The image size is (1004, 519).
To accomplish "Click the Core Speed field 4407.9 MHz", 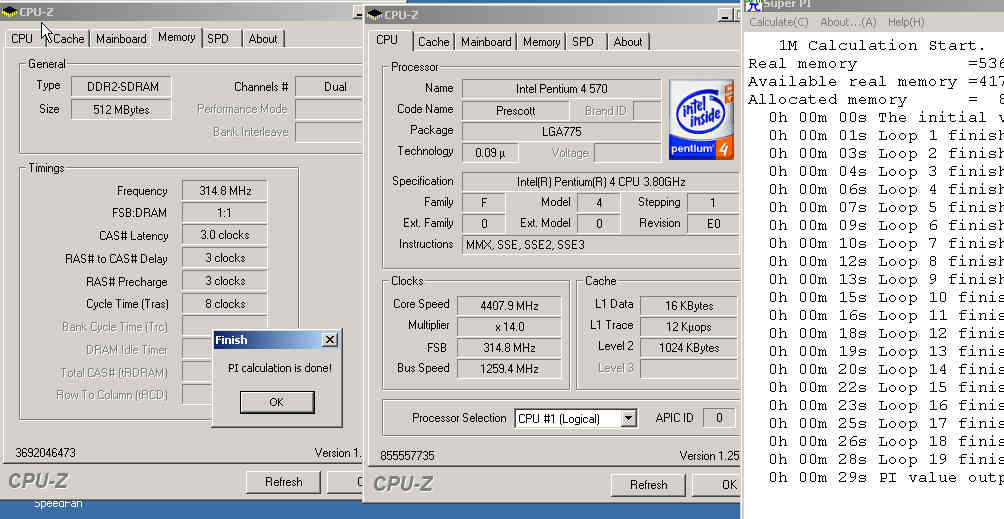I will [510, 306].
